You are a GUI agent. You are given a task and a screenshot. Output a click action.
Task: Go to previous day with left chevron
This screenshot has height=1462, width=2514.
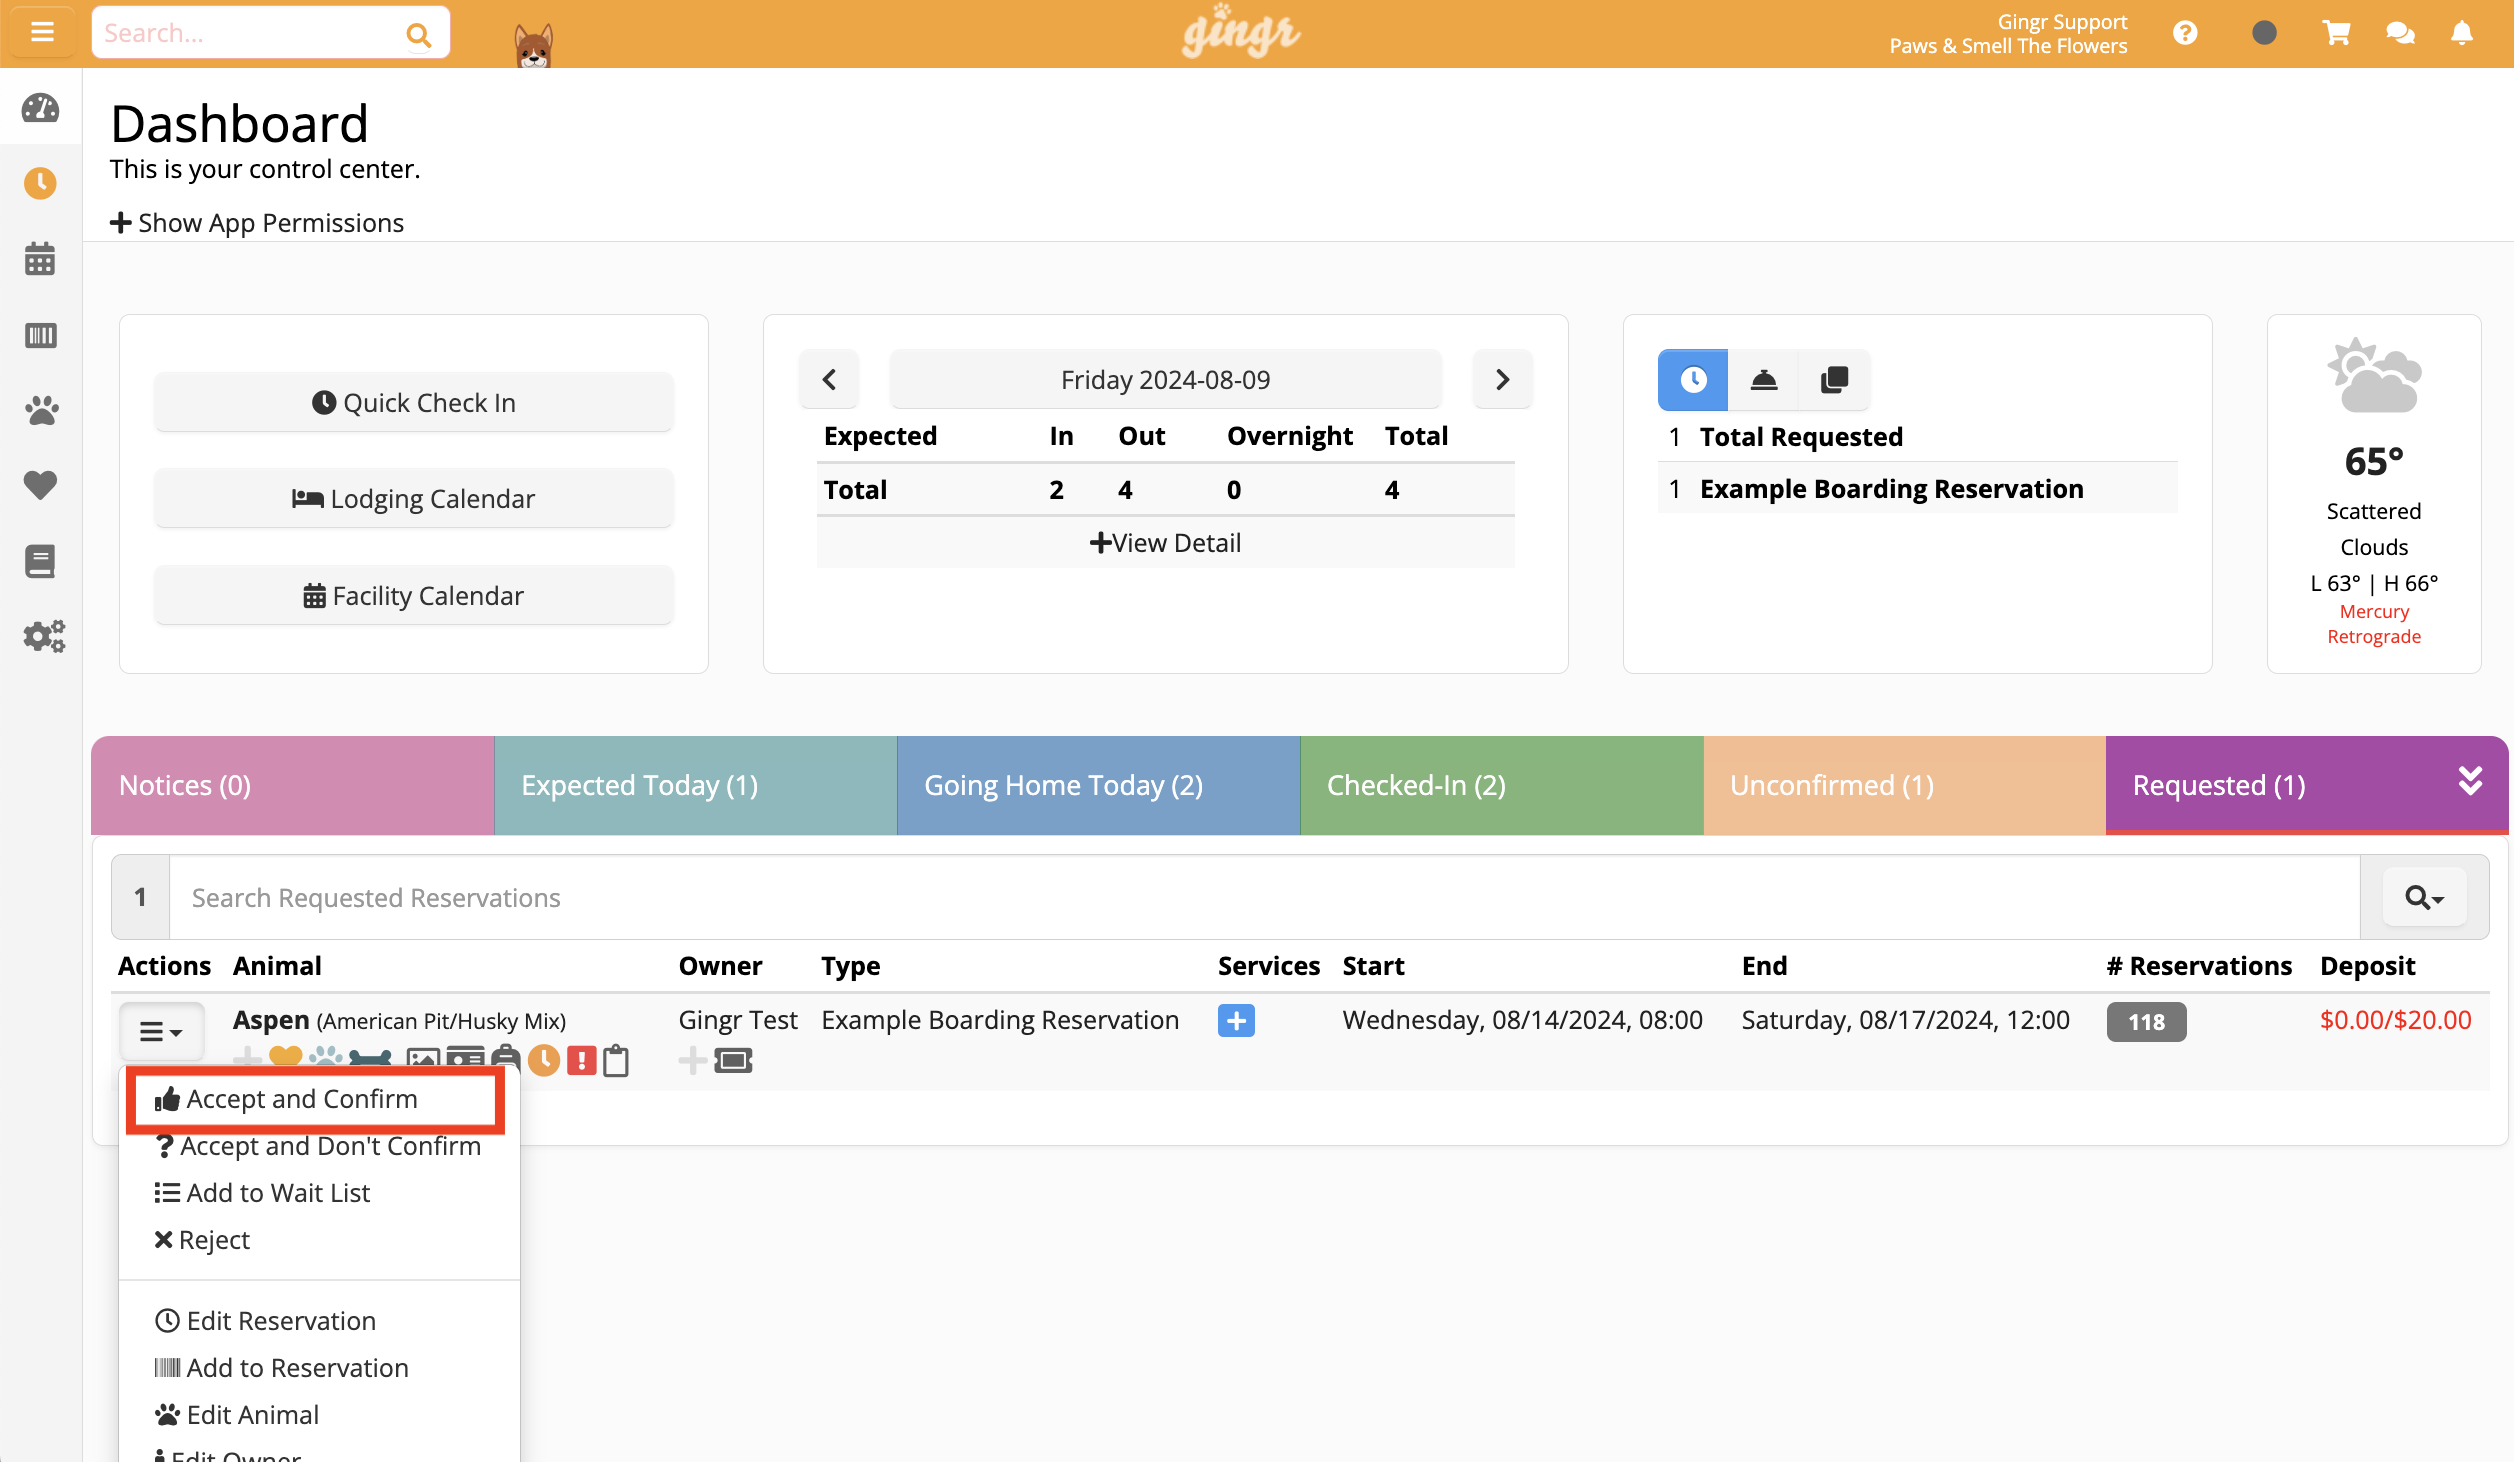[x=829, y=380]
